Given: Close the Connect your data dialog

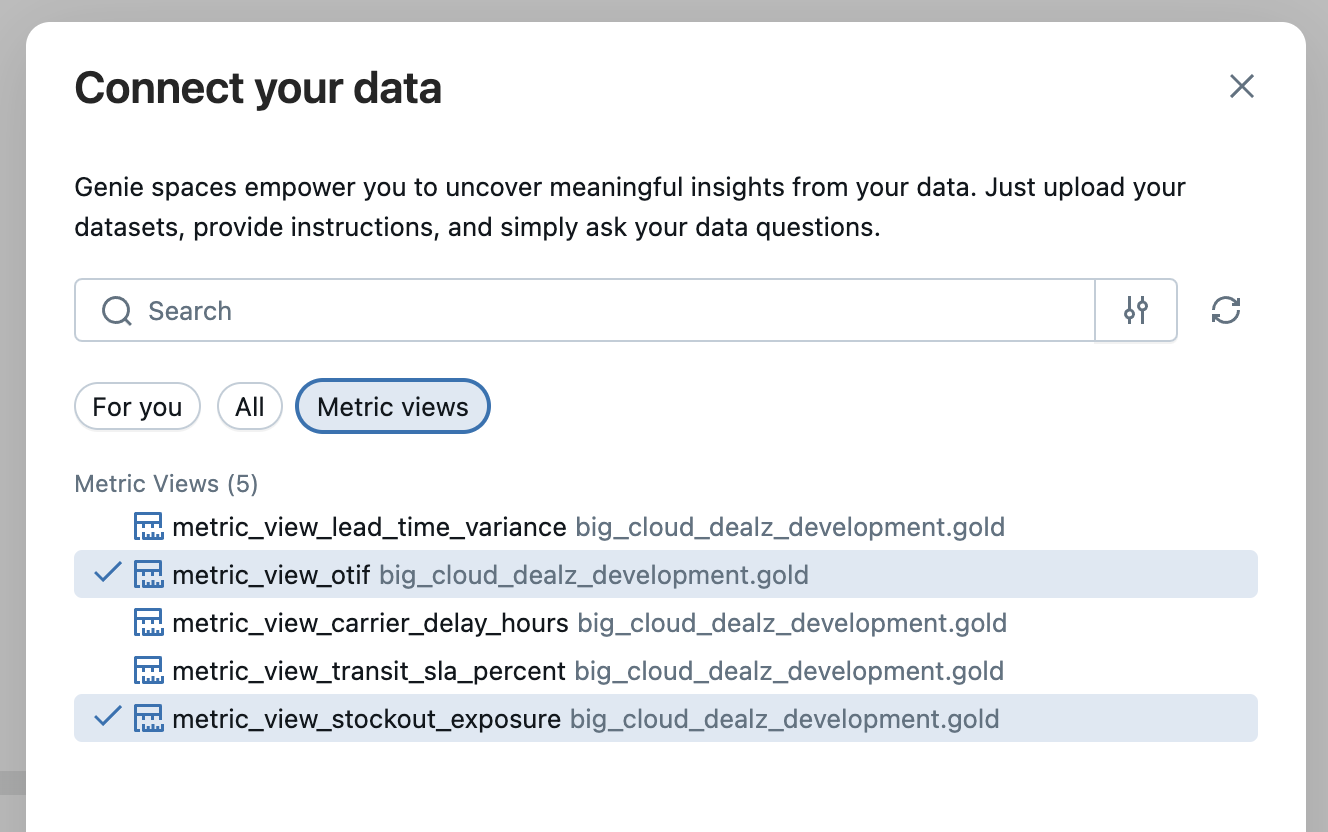Looking at the screenshot, I should click(x=1241, y=86).
